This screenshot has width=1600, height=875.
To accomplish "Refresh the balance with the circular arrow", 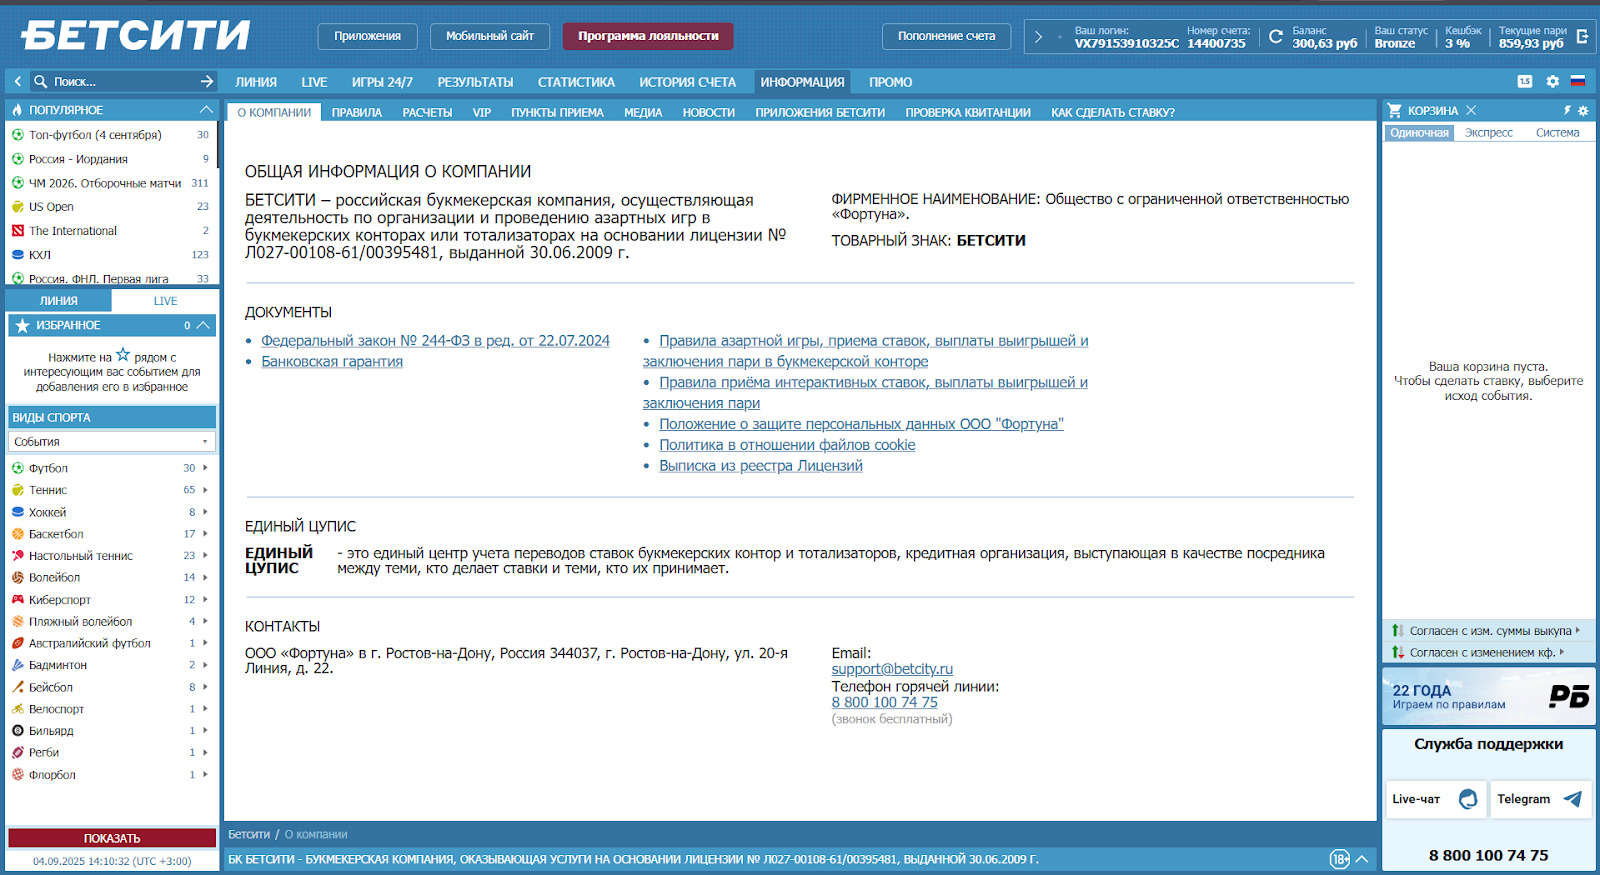I will pyautogui.click(x=1275, y=37).
